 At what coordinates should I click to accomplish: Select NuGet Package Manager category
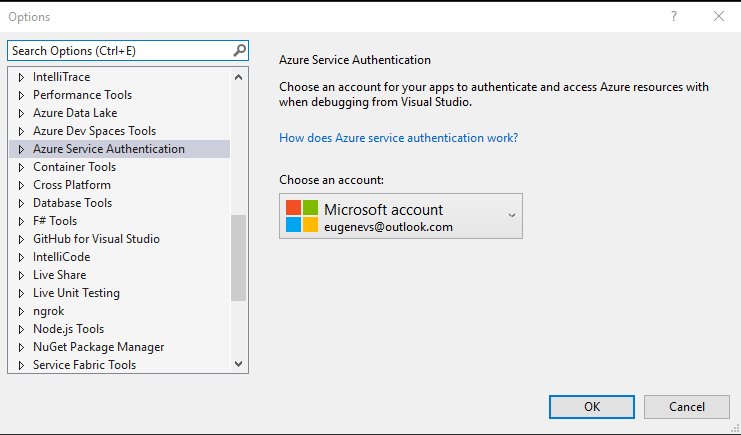(x=99, y=347)
